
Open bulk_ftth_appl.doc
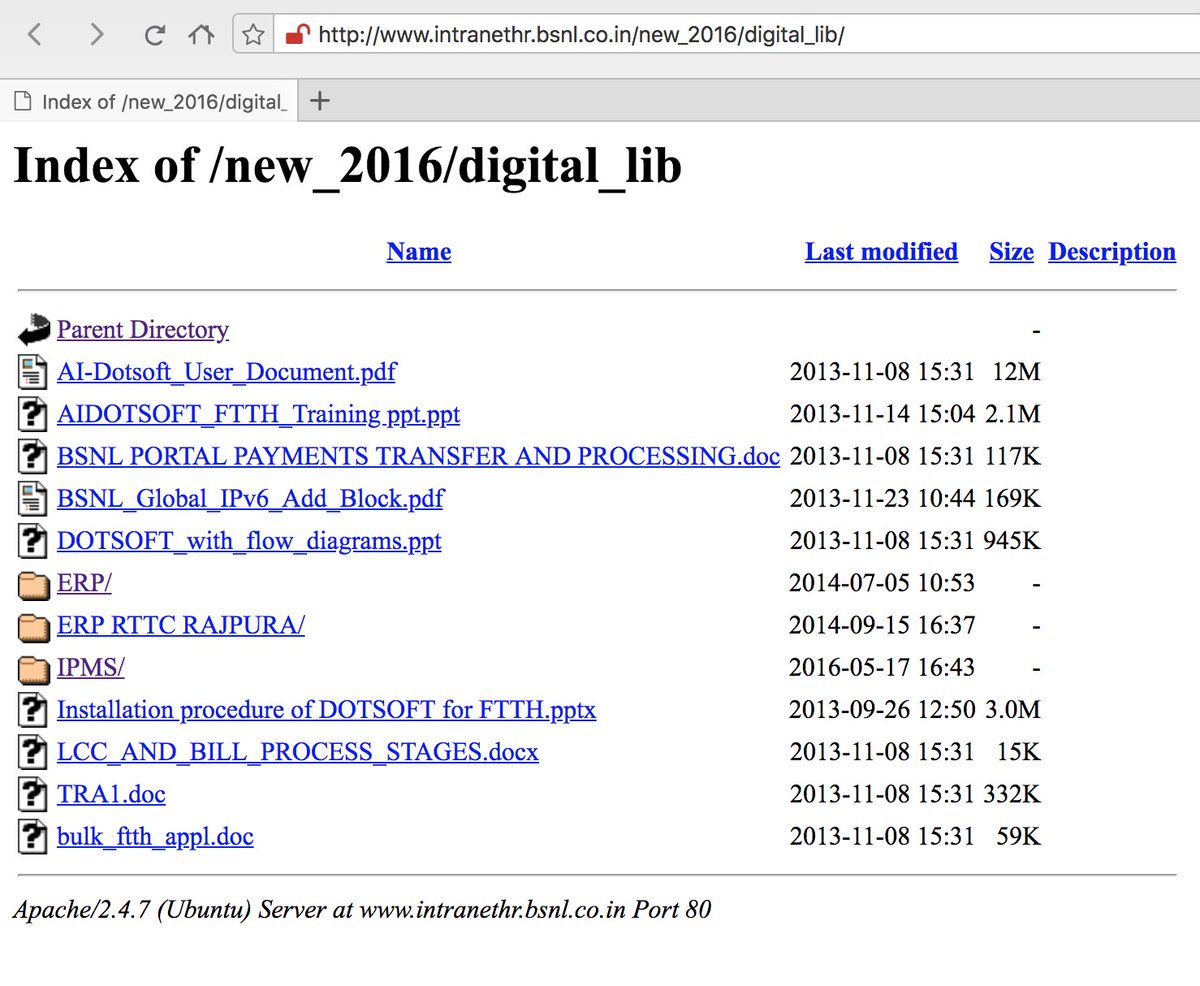(155, 836)
